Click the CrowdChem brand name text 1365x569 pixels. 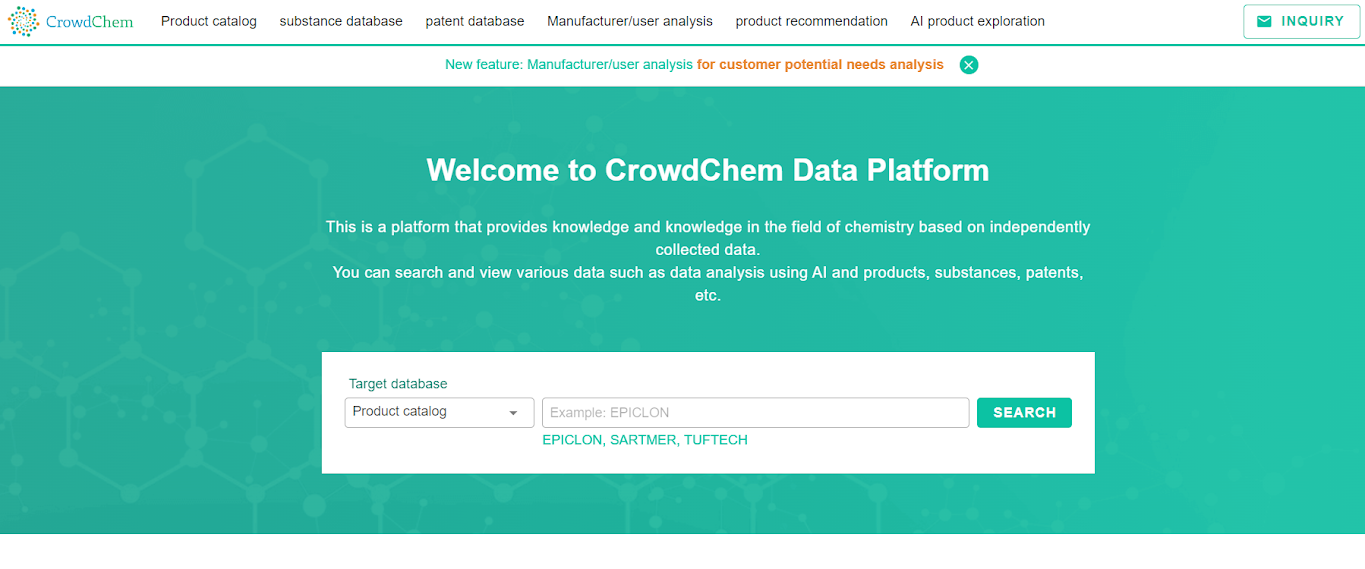[90, 21]
